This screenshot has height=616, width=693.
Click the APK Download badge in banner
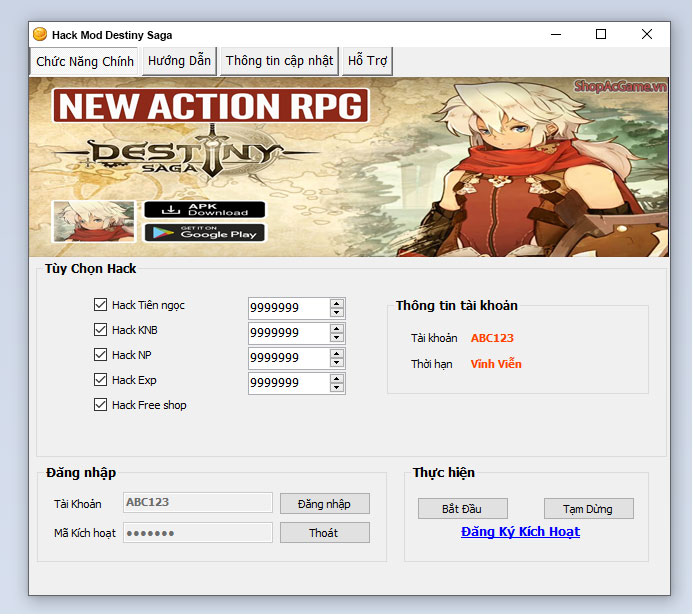205,209
